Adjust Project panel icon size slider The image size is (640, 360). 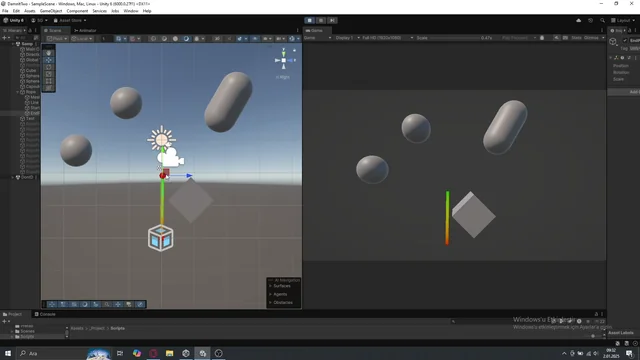(x=593, y=336)
